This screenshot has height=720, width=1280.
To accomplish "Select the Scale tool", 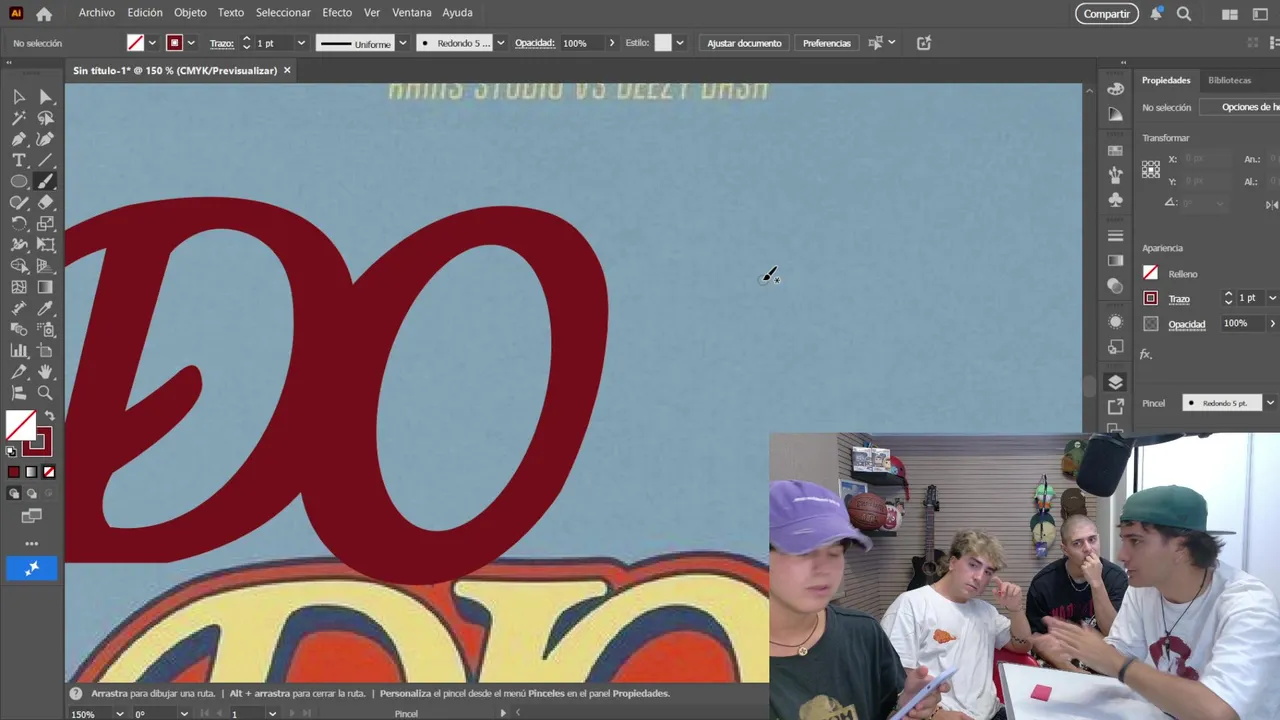I will (x=45, y=223).
